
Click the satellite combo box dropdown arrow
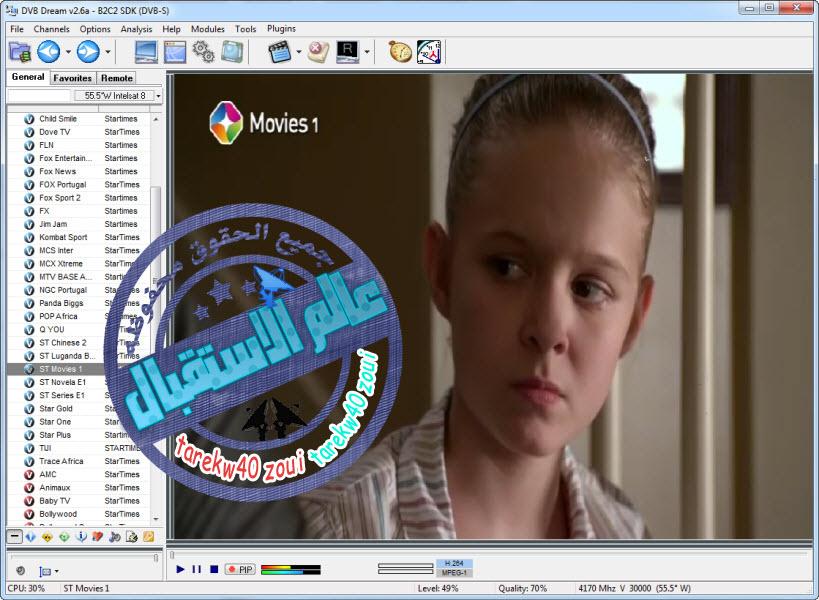point(158,96)
